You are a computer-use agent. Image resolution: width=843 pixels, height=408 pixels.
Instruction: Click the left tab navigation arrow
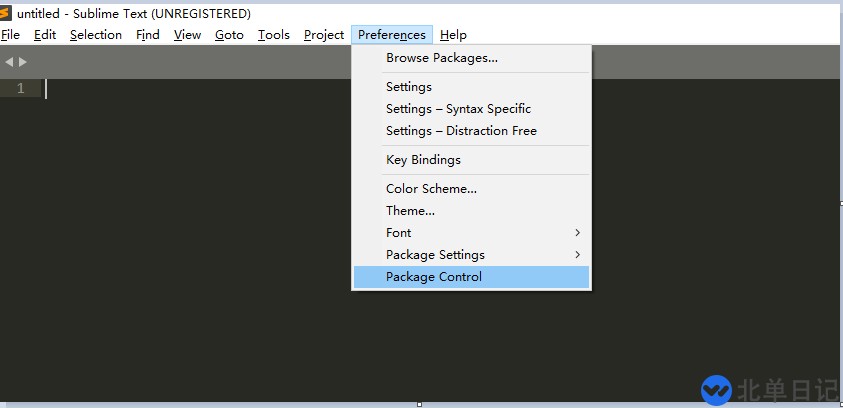coord(9,62)
